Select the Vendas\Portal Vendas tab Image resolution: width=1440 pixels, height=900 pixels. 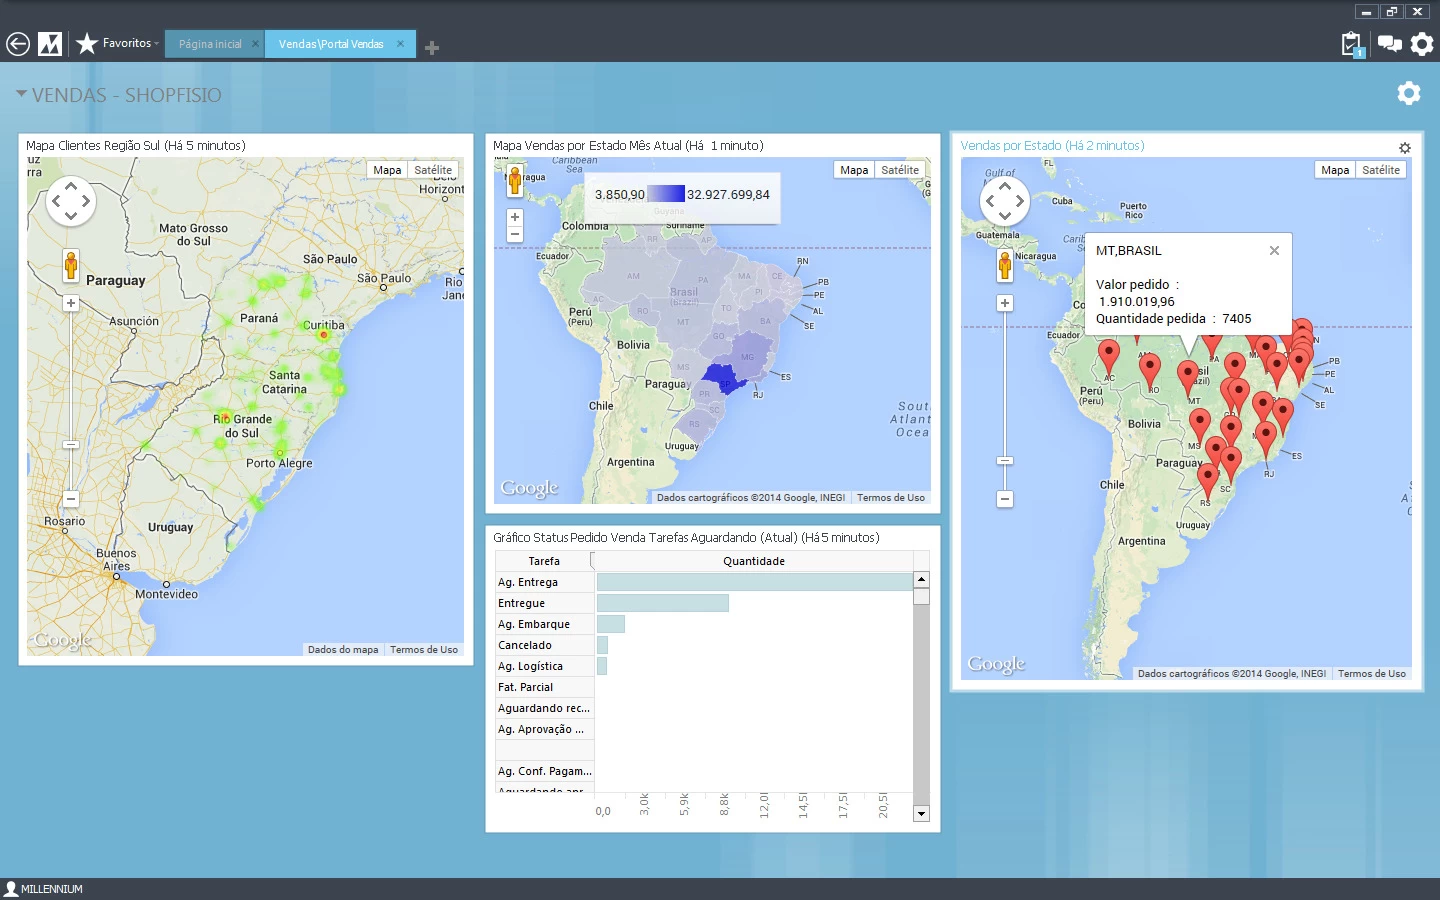pyautogui.click(x=331, y=44)
